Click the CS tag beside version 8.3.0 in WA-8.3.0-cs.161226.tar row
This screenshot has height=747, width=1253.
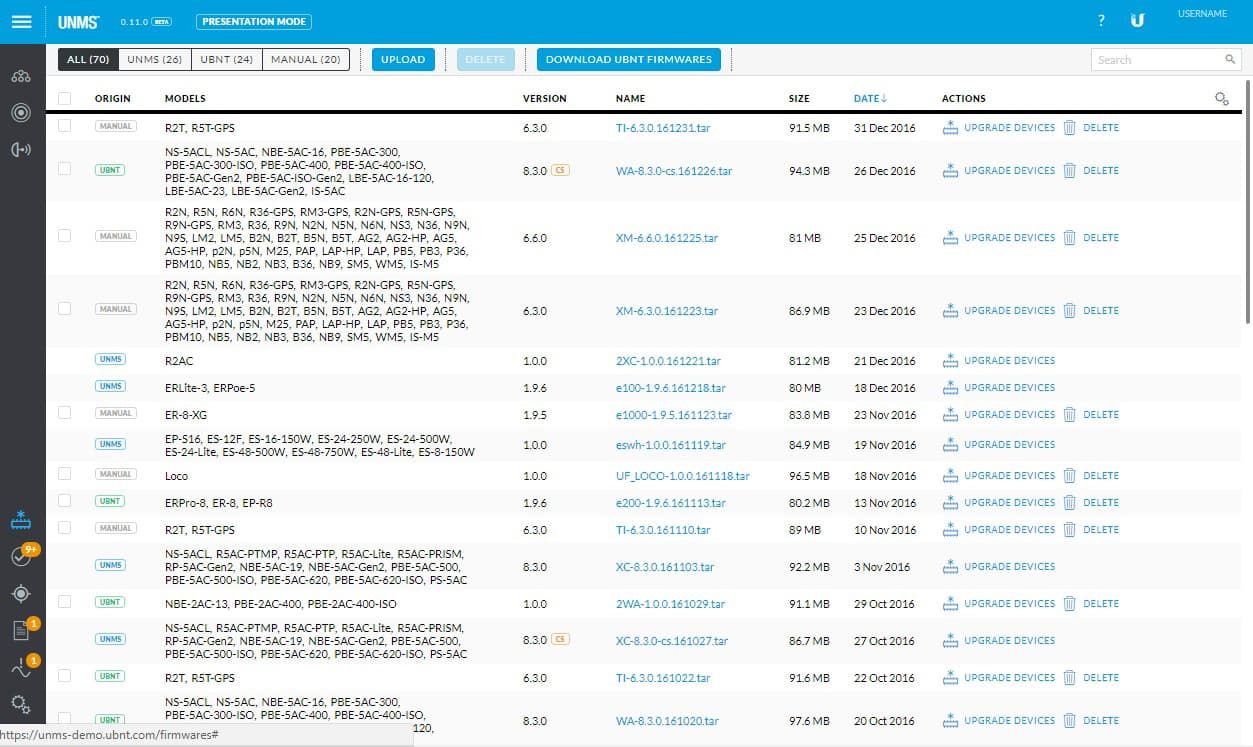(560, 170)
